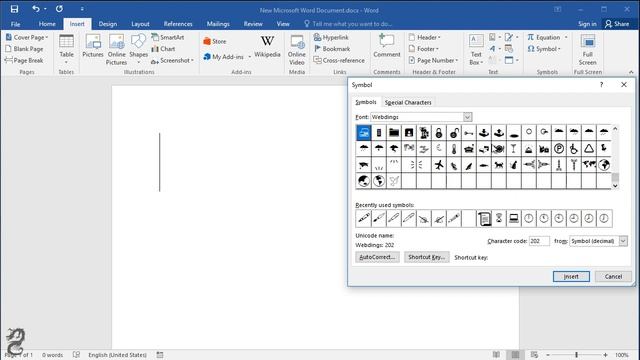Insert Pictures from the ribbon
Image resolution: width=640 pixels, height=360 pixels.
(x=93, y=46)
